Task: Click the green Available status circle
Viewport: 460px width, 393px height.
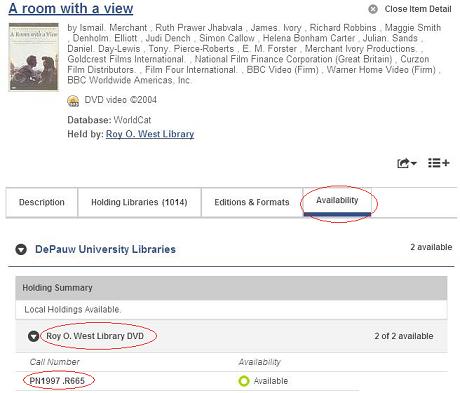Action: (244, 381)
